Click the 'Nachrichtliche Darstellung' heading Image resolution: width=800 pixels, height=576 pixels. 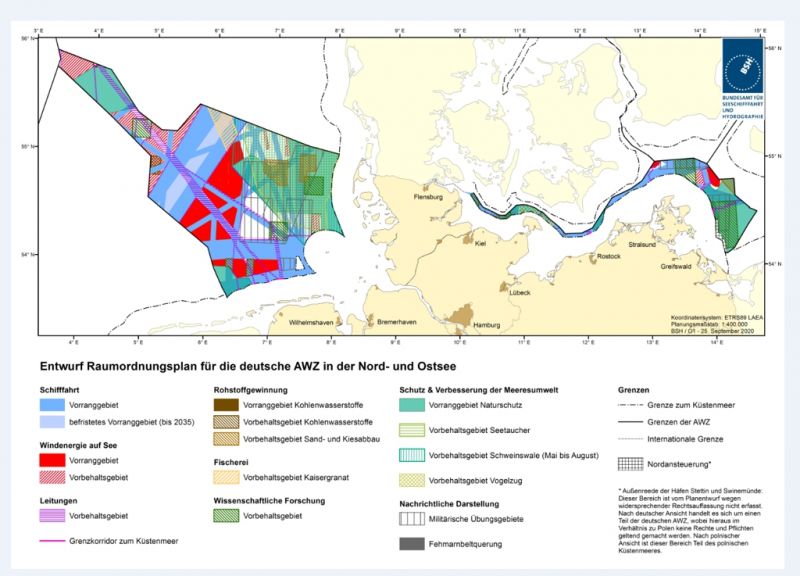[x=449, y=504]
